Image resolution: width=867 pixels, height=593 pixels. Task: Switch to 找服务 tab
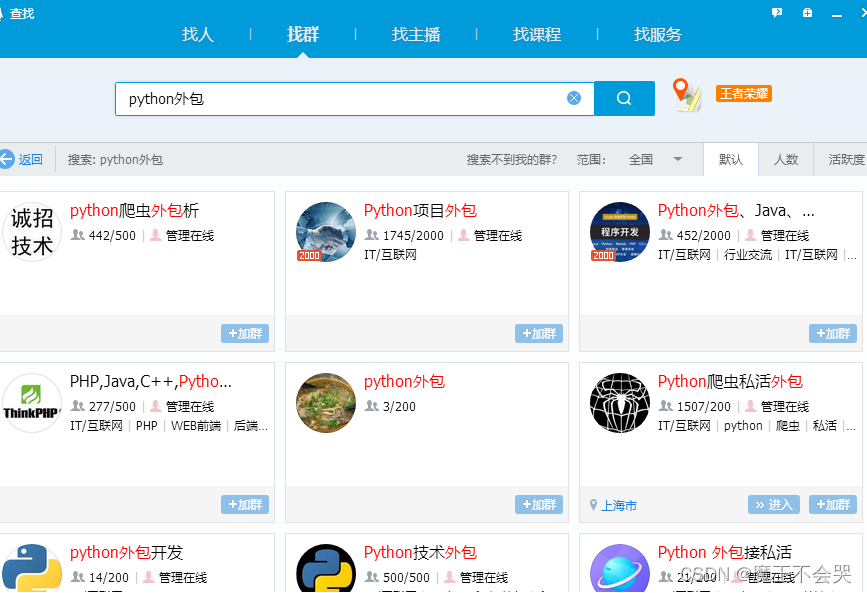tap(657, 34)
